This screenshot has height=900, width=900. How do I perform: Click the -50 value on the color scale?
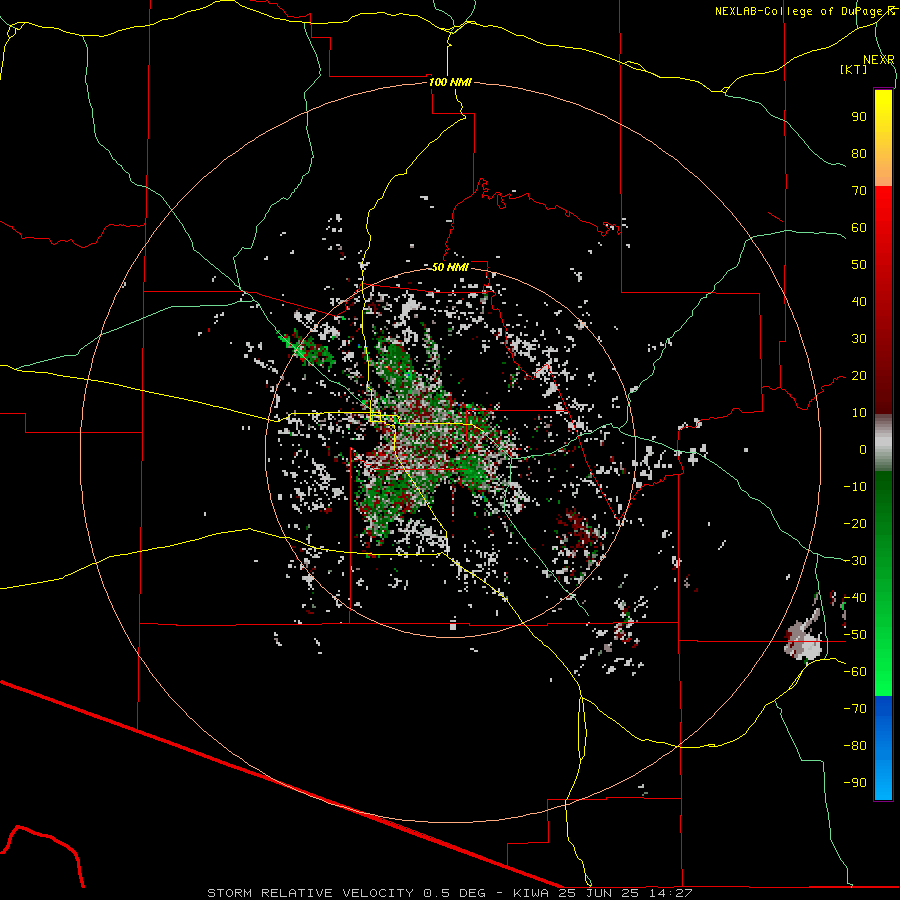[855, 635]
